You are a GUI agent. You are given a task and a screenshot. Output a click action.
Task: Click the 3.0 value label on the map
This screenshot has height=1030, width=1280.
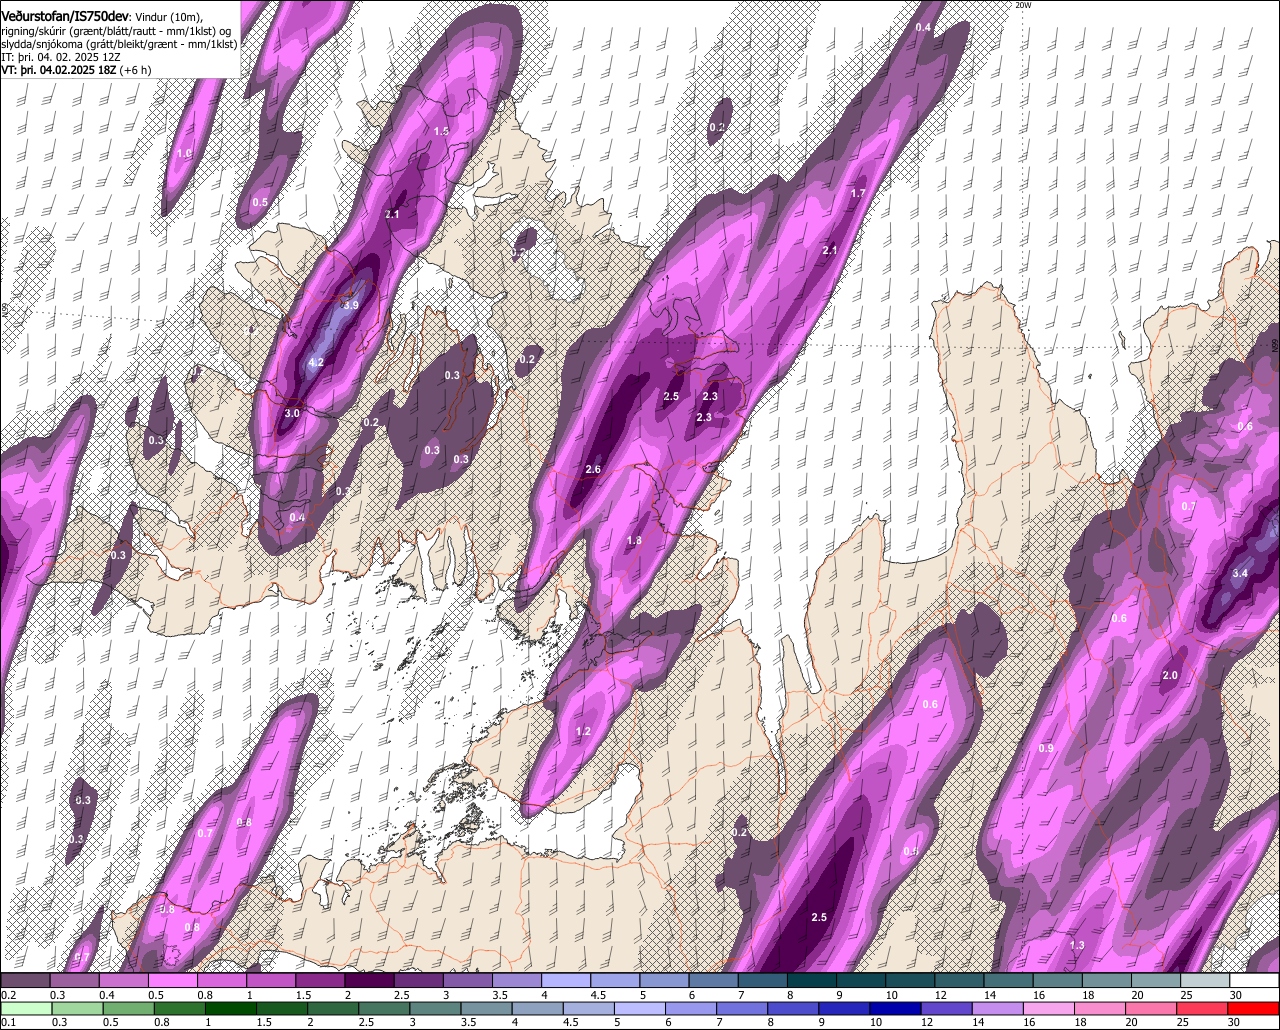[x=292, y=413]
